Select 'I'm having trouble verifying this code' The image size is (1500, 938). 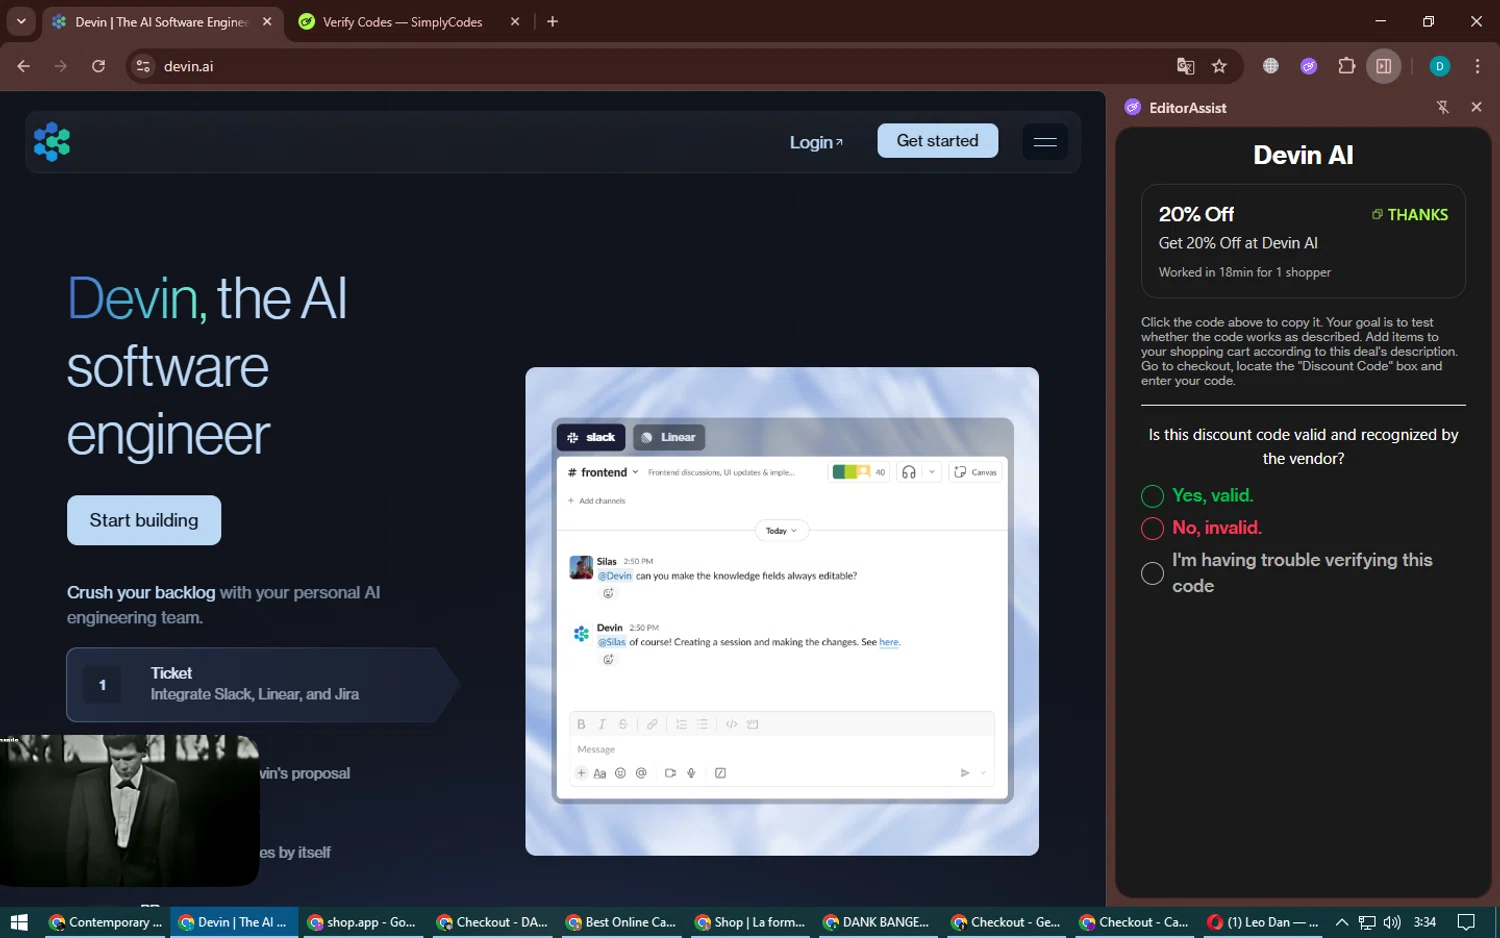(1152, 573)
